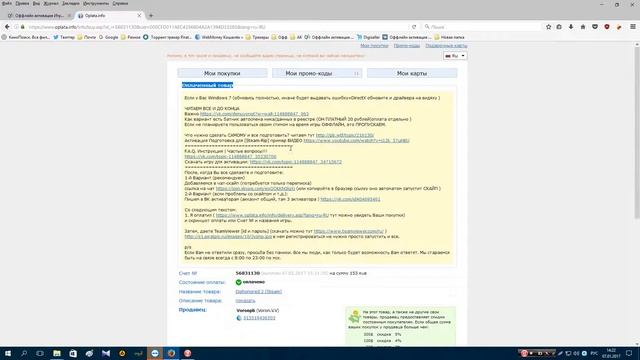Expand the Ru language dropdown
This screenshot has width=640, height=360.
(455, 56)
